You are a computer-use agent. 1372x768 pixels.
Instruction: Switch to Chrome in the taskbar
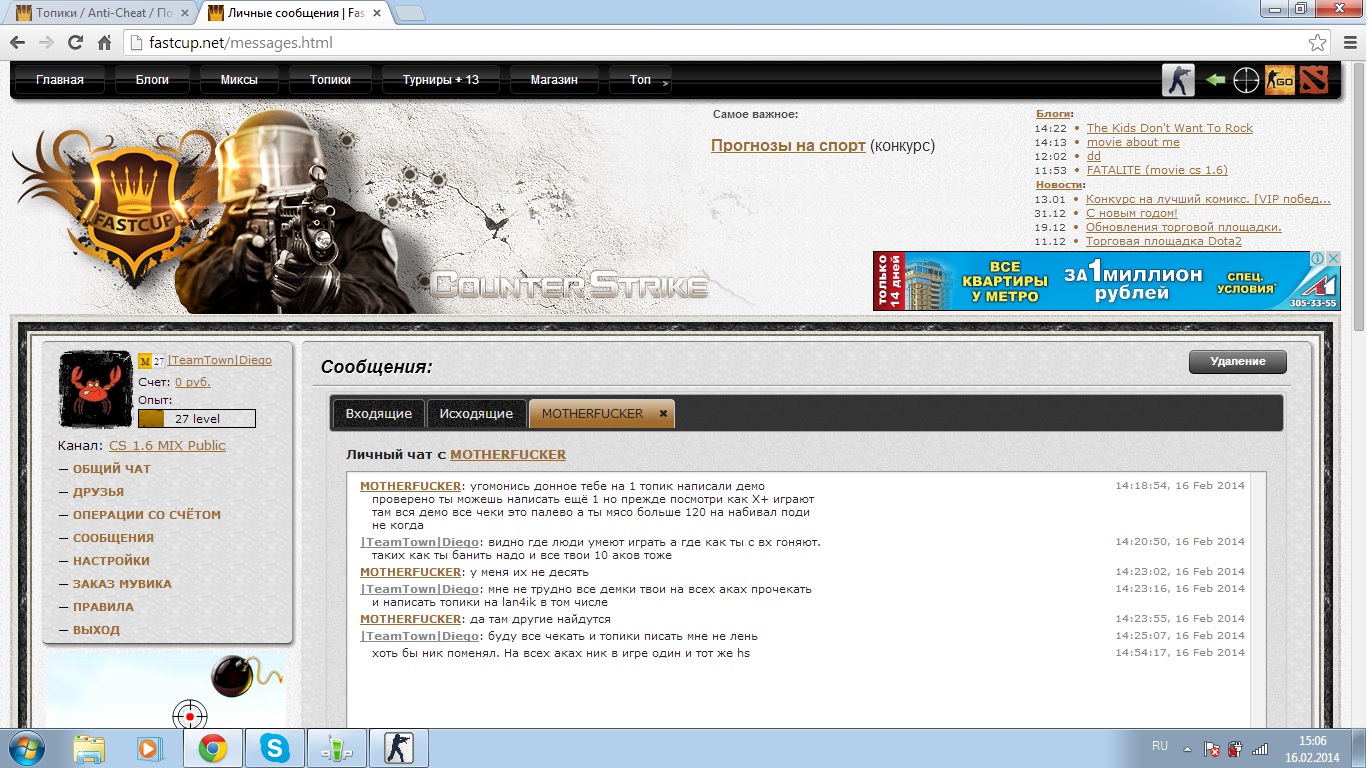click(212, 748)
